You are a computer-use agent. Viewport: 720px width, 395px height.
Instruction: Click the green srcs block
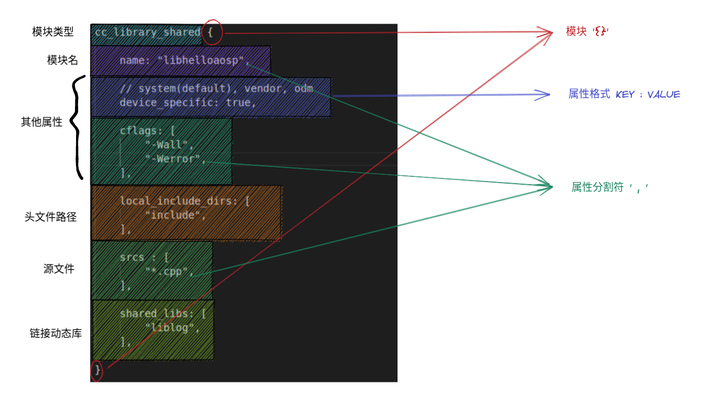[152, 271]
